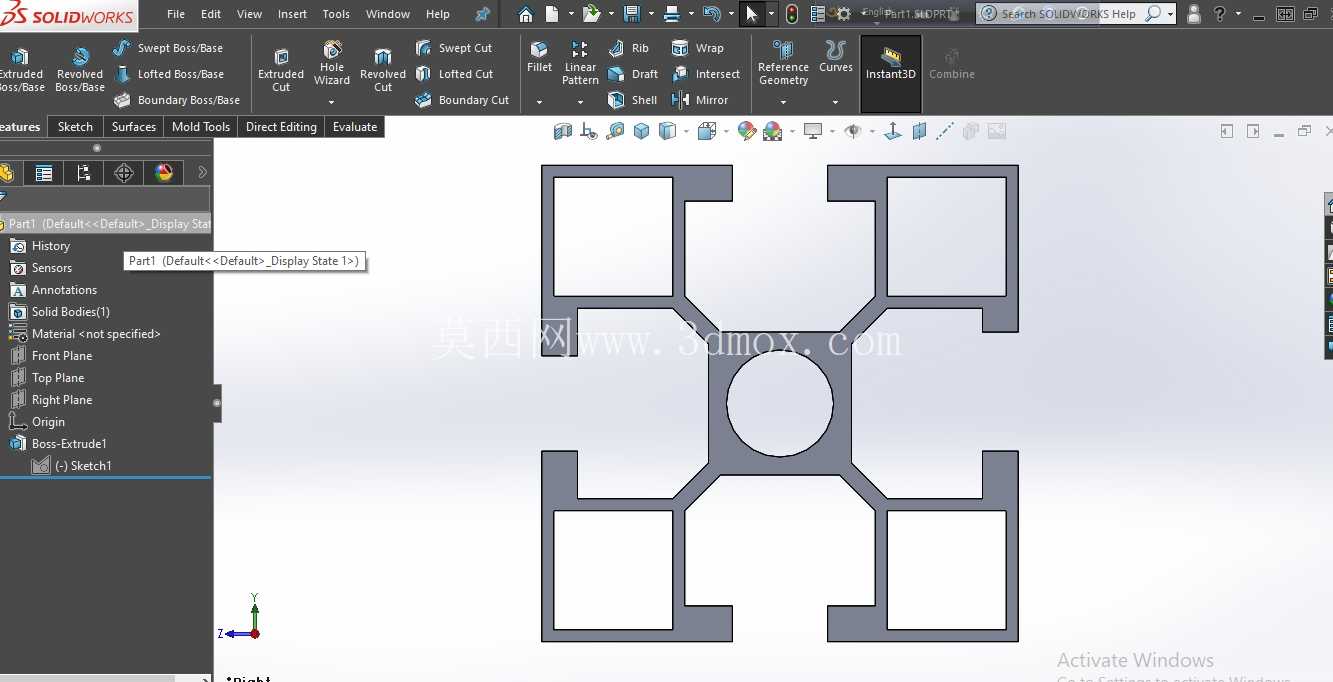Image resolution: width=1333 pixels, height=682 pixels.
Task: Select the Revolved Cut tool
Action: point(383,69)
